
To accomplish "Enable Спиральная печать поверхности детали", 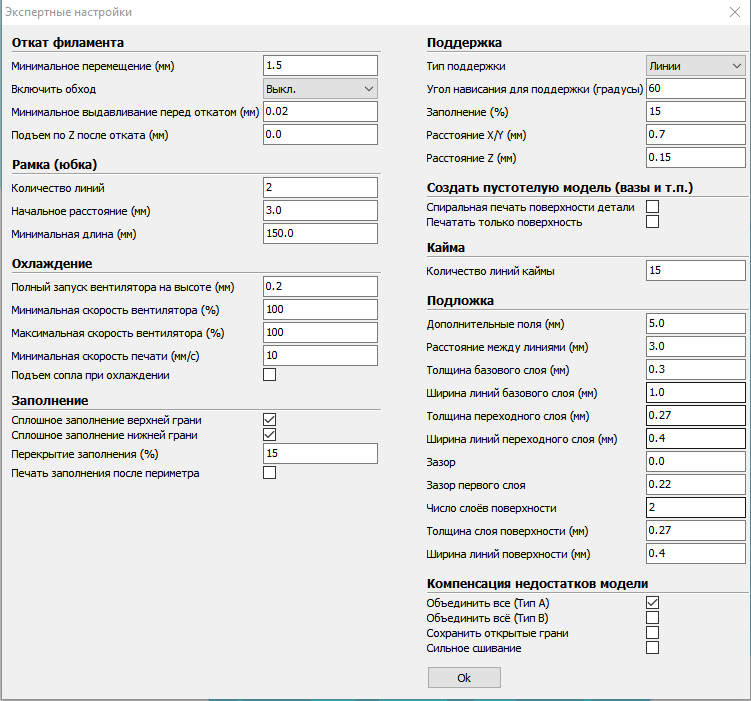I will pos(653,206).
